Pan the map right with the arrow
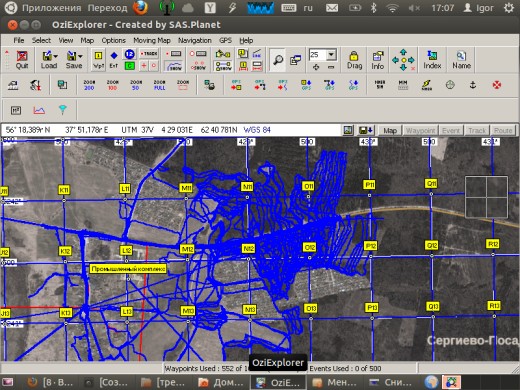 click(x=411, y=60)
